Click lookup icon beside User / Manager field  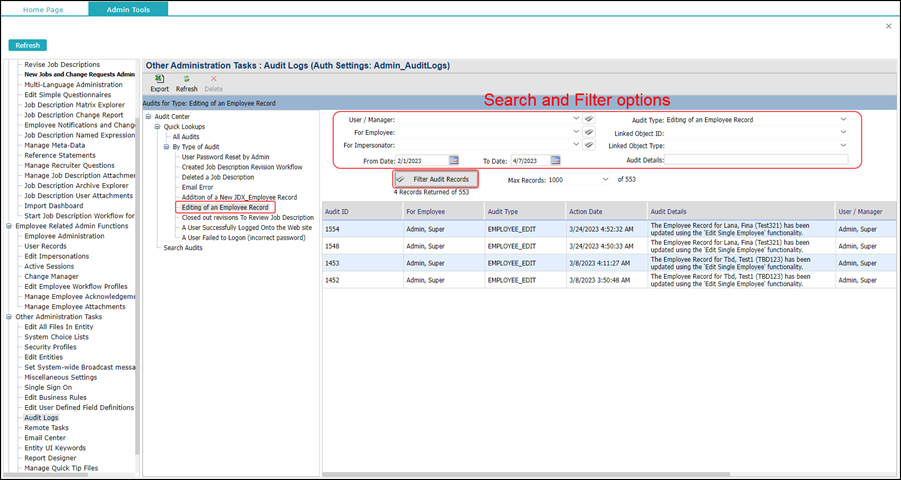pyautogui.click(x=588, y=120)
